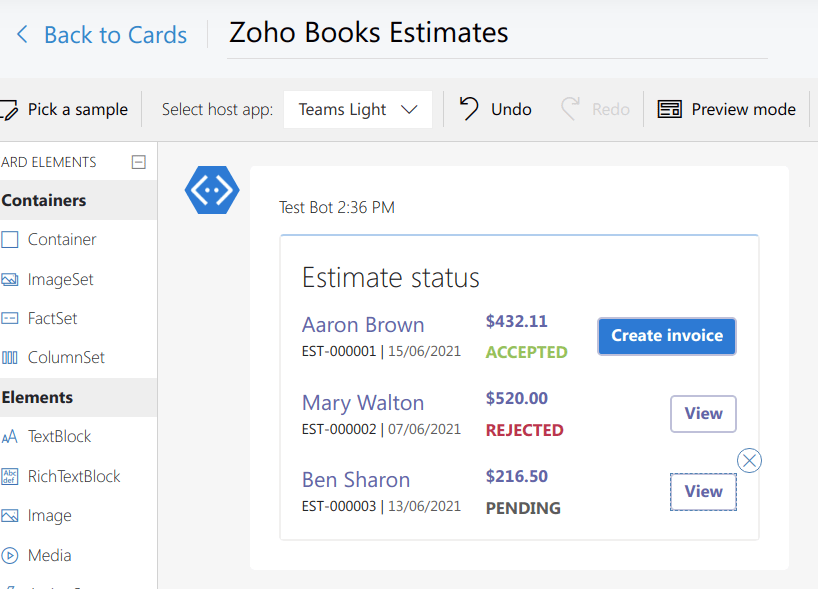Click the FactSet label in palette
818x589 pixels.
(52, 318)
